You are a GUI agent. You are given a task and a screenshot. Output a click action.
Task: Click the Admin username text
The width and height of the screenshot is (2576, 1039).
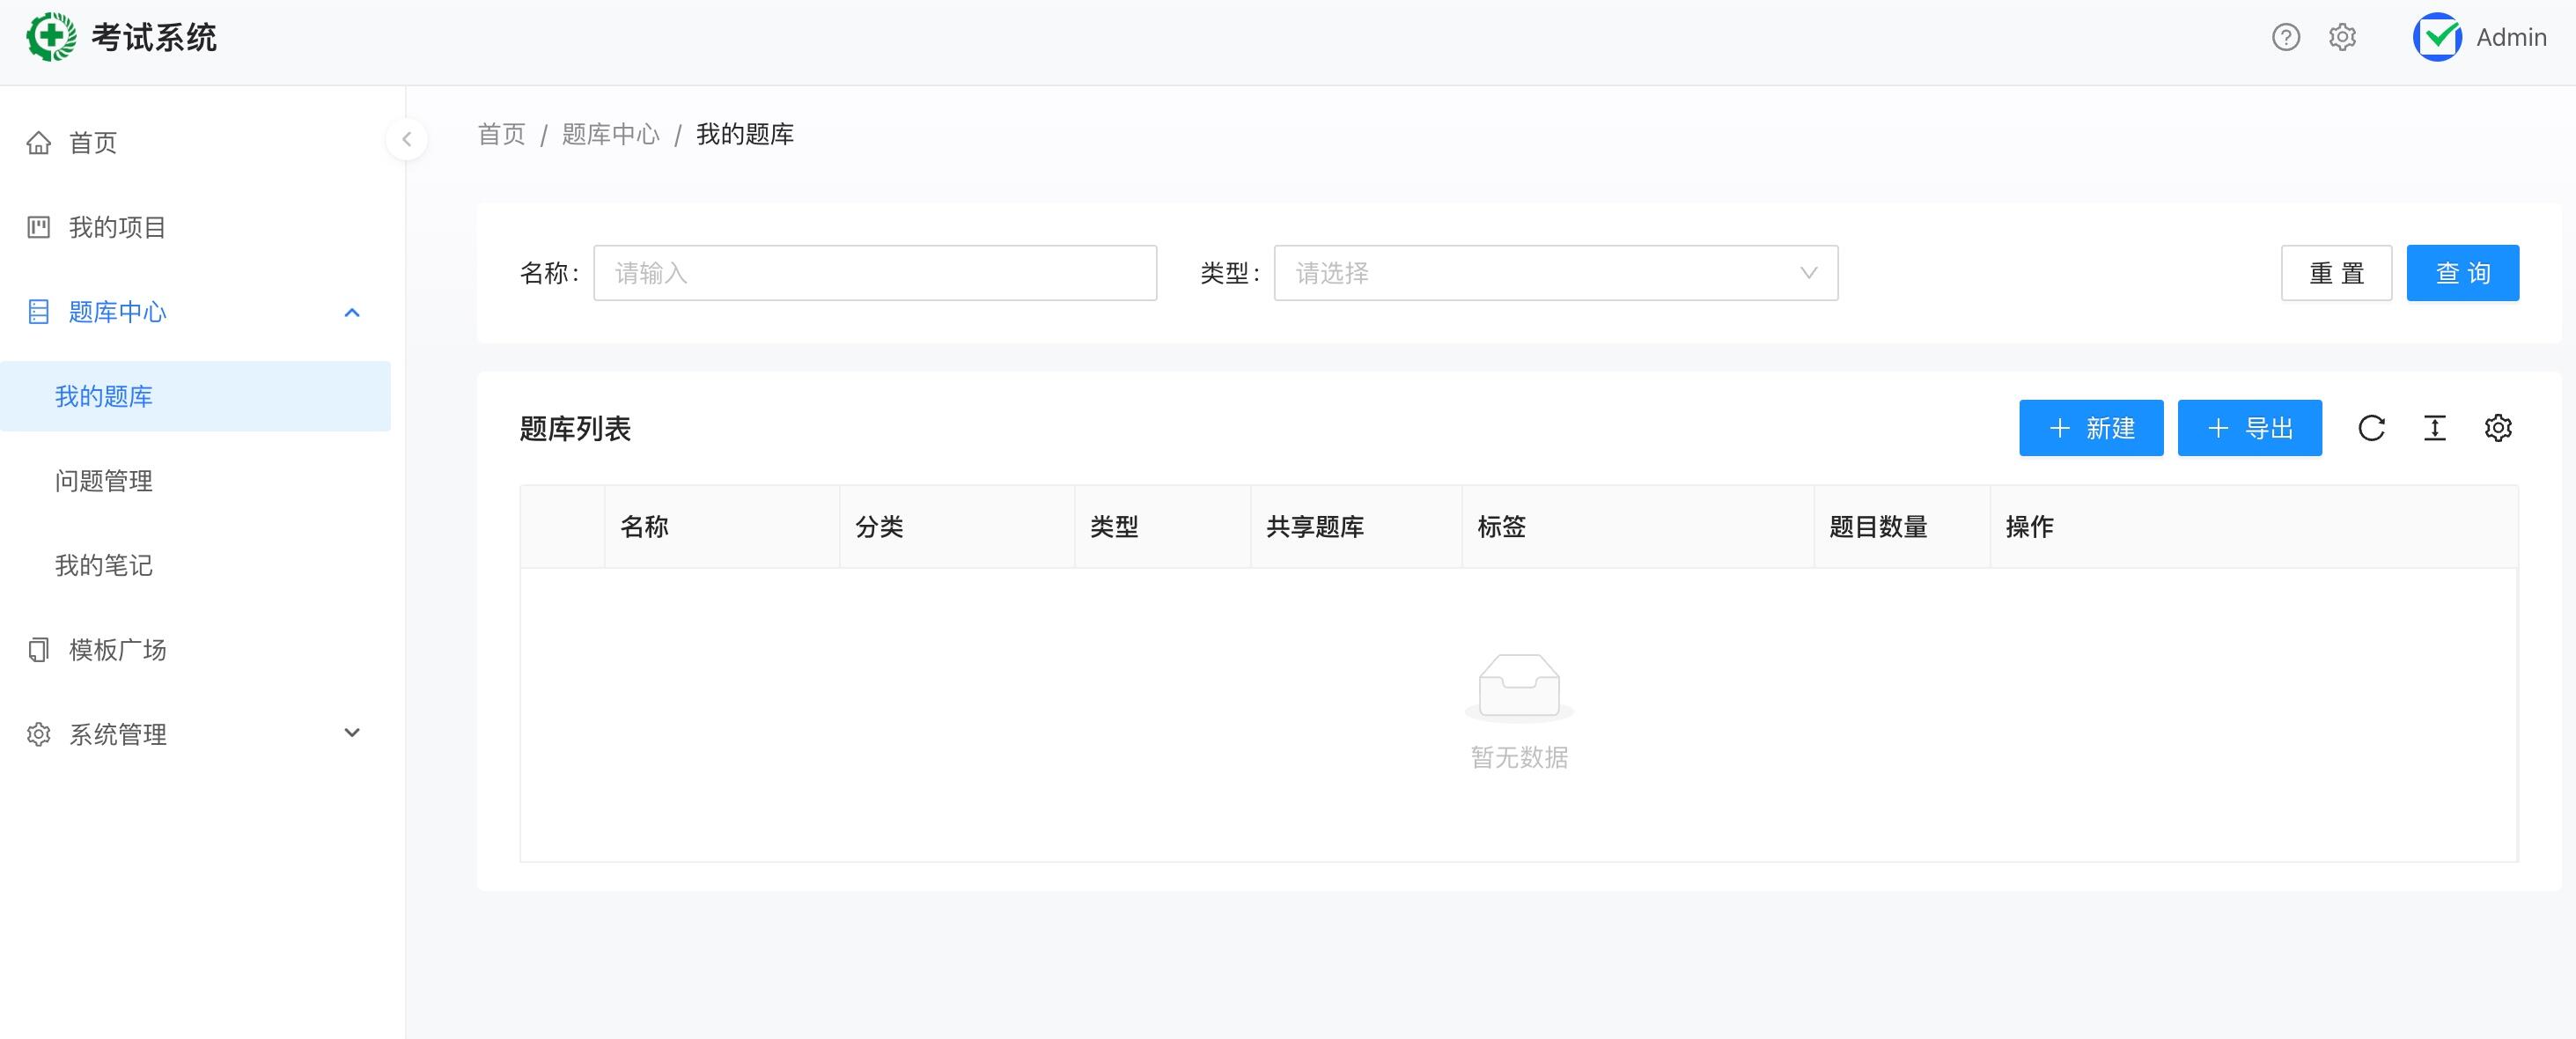coord(2511,37)
